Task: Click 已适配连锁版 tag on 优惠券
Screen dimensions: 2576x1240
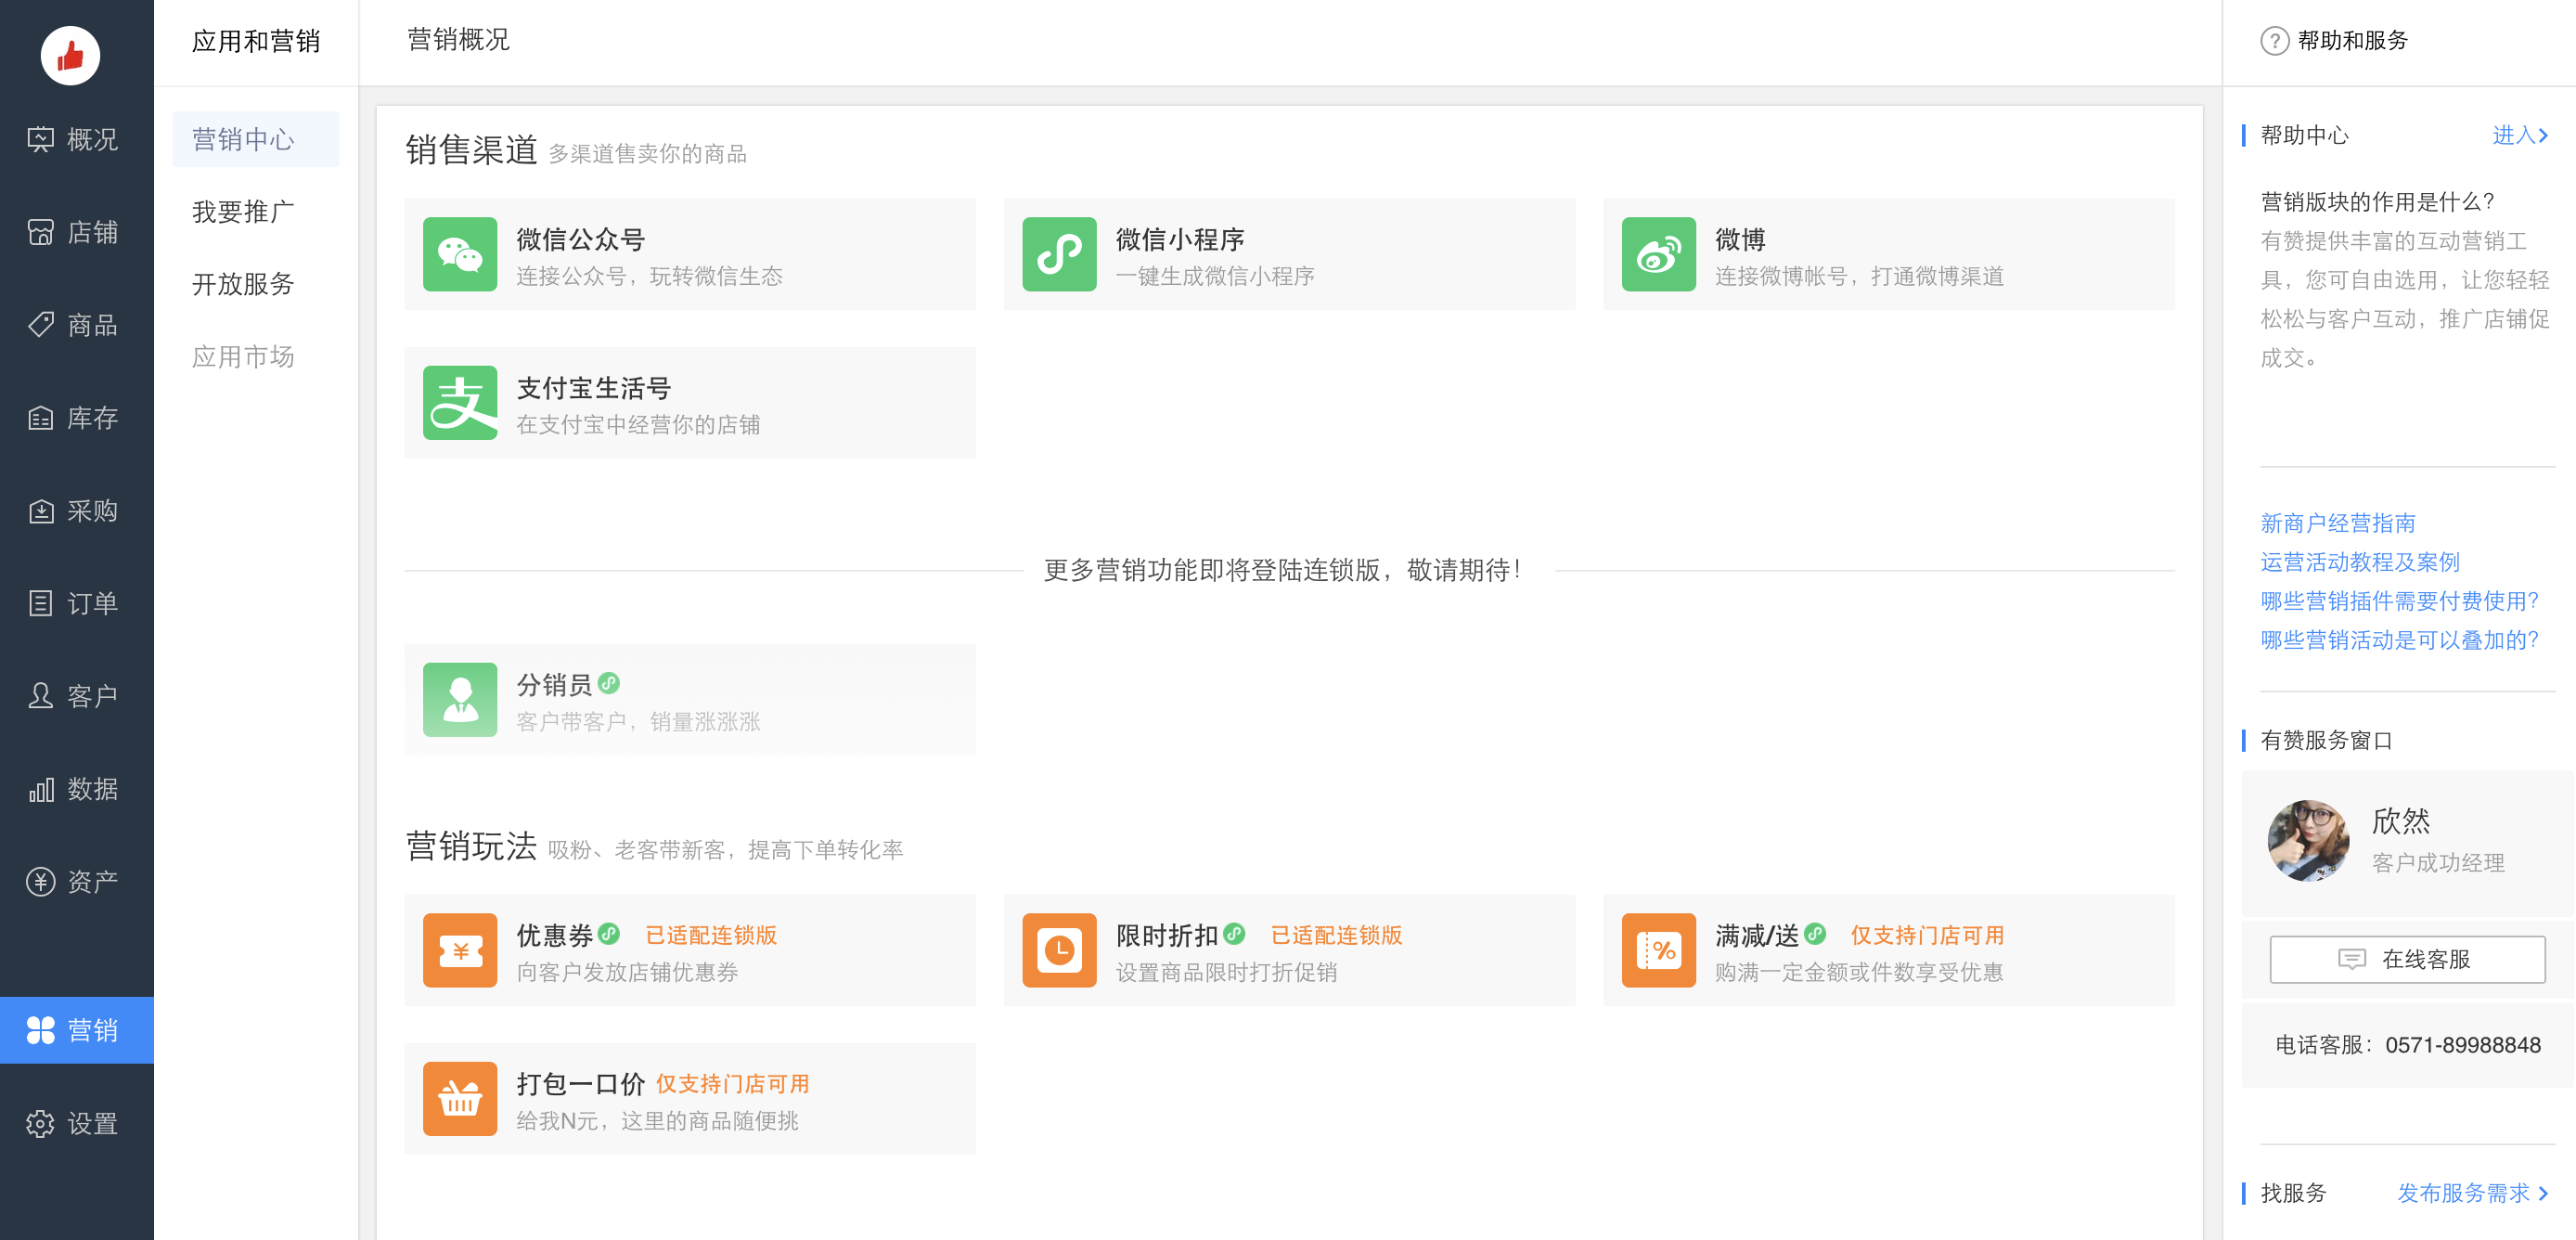Action: coord(710,935)
